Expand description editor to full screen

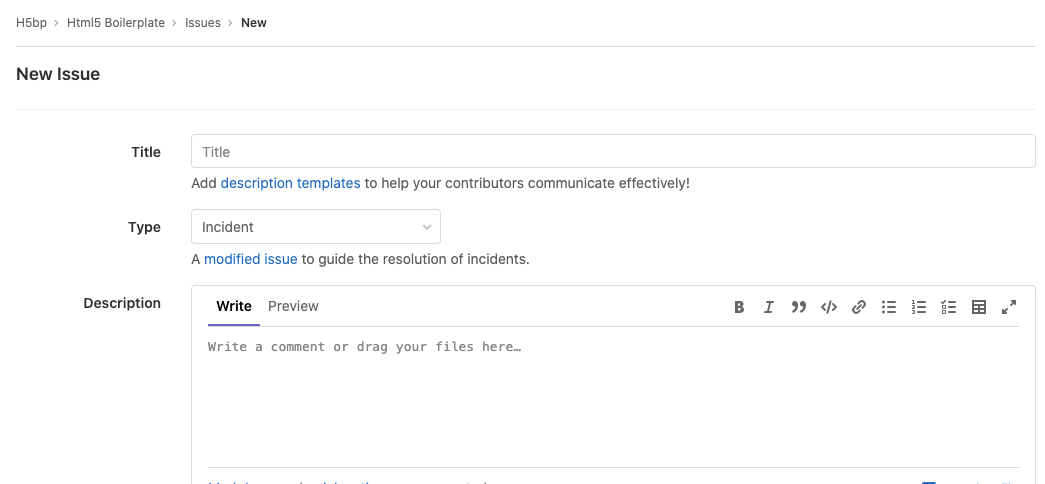pyautogui.click(x=1009, y=307)
